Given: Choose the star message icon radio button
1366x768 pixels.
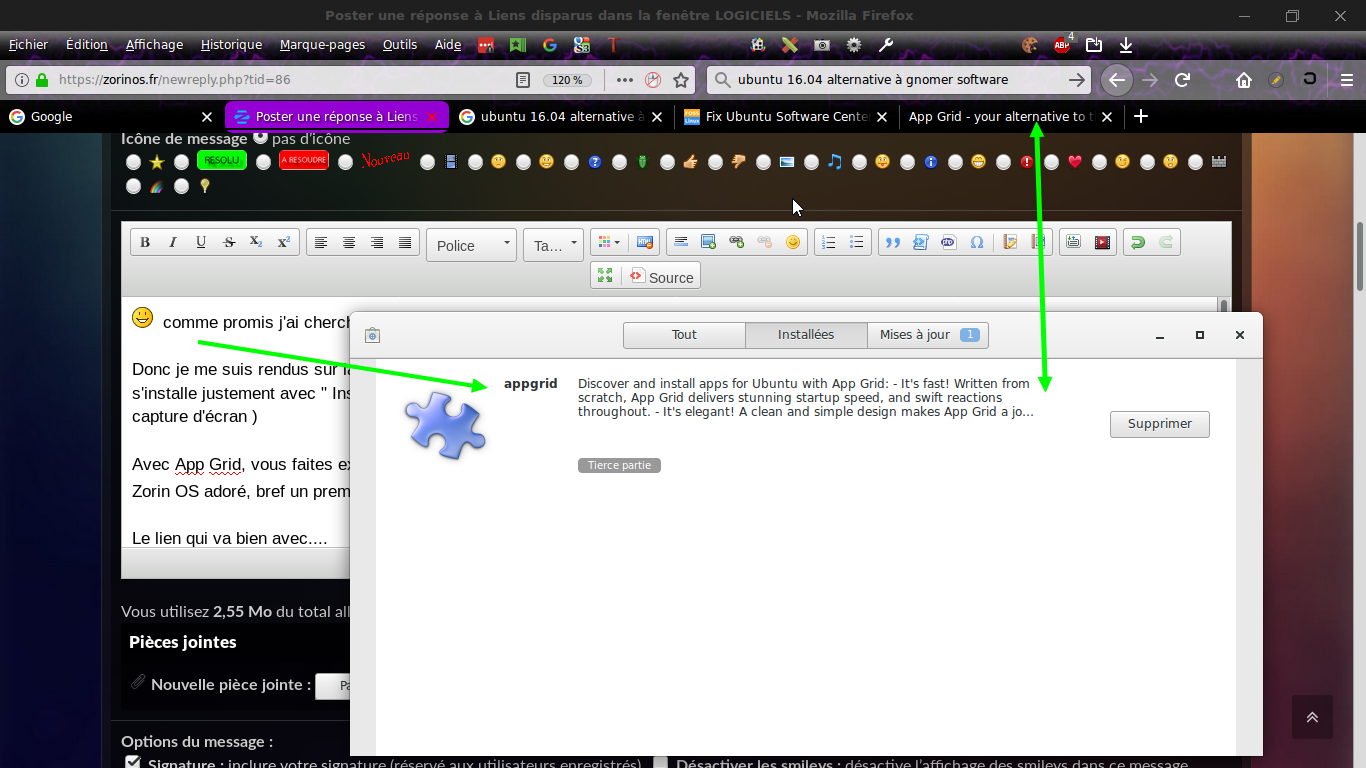Looking at the screenshot, I should point(133,162).
